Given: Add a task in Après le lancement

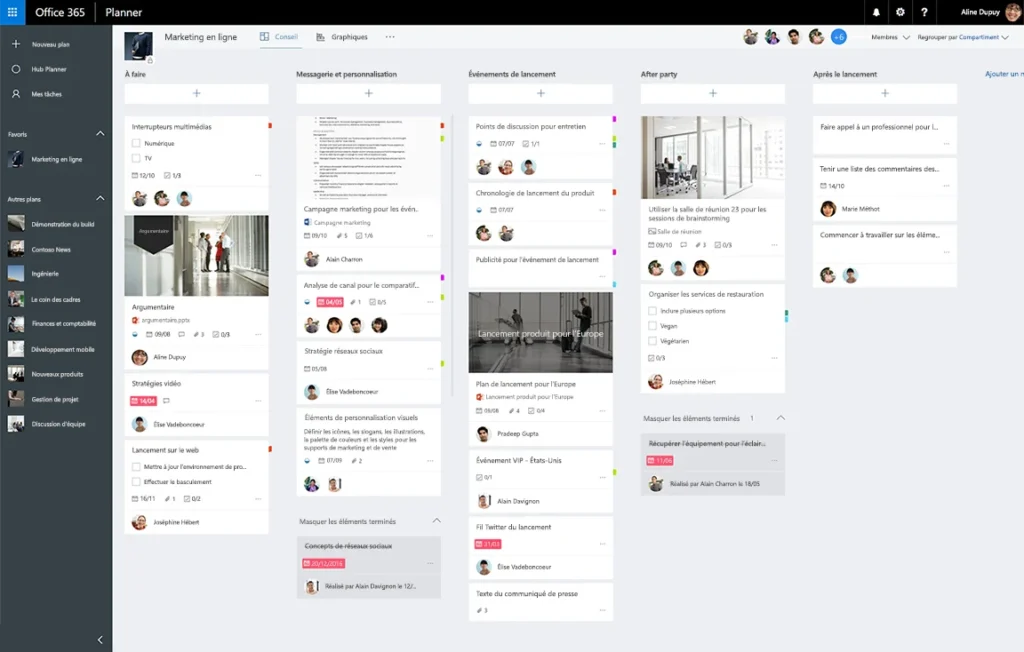Looking at the screenshot, I should click(885, 93).
